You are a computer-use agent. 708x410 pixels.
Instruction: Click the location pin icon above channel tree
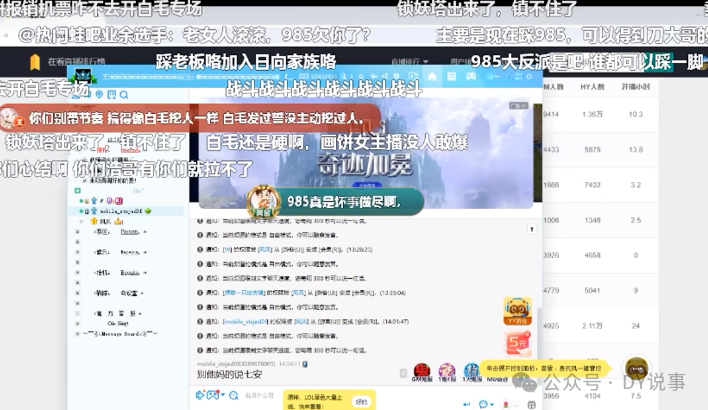99,94
